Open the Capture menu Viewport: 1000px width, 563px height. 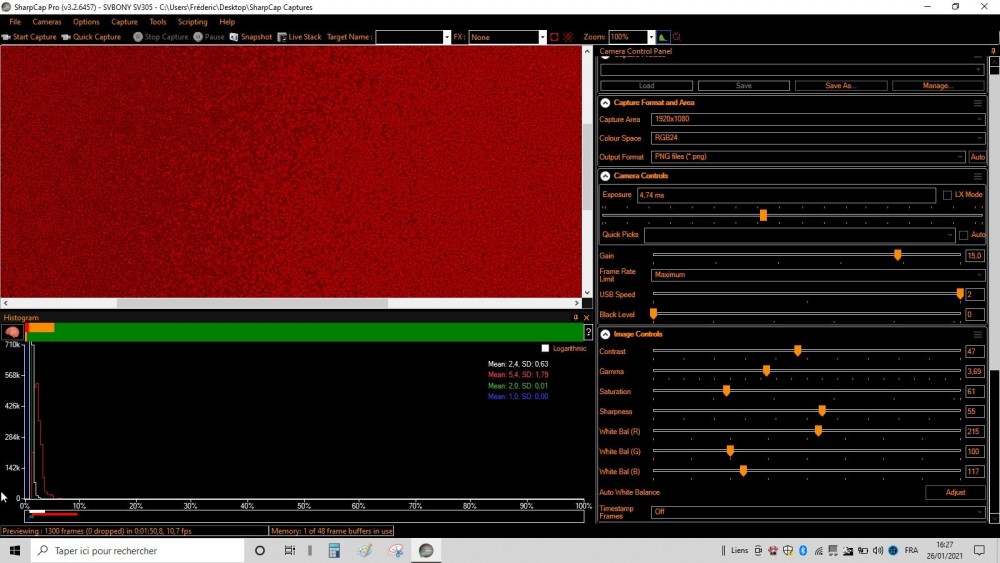point(124,22)
